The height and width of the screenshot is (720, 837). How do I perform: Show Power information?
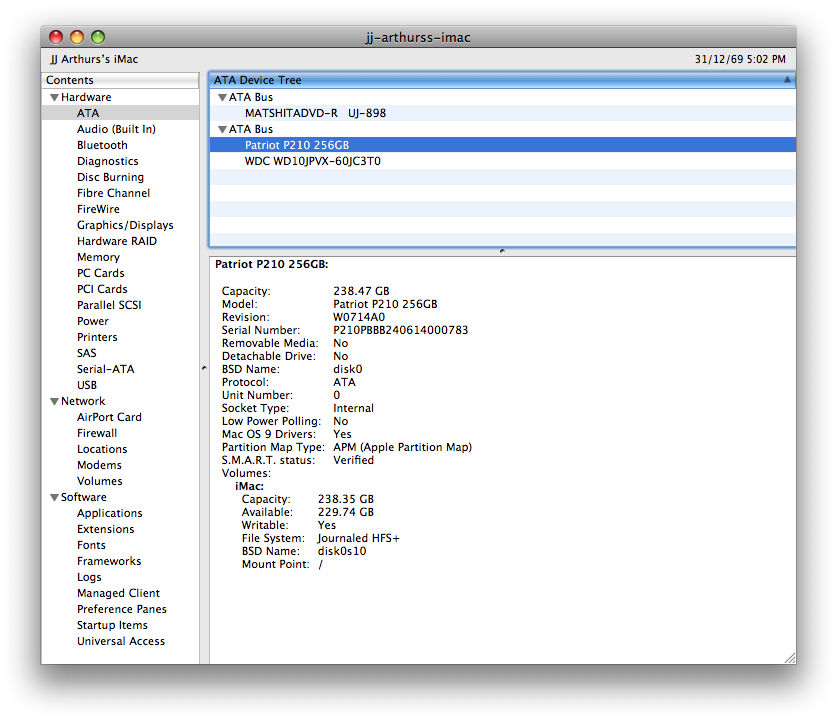coord(92,321)
